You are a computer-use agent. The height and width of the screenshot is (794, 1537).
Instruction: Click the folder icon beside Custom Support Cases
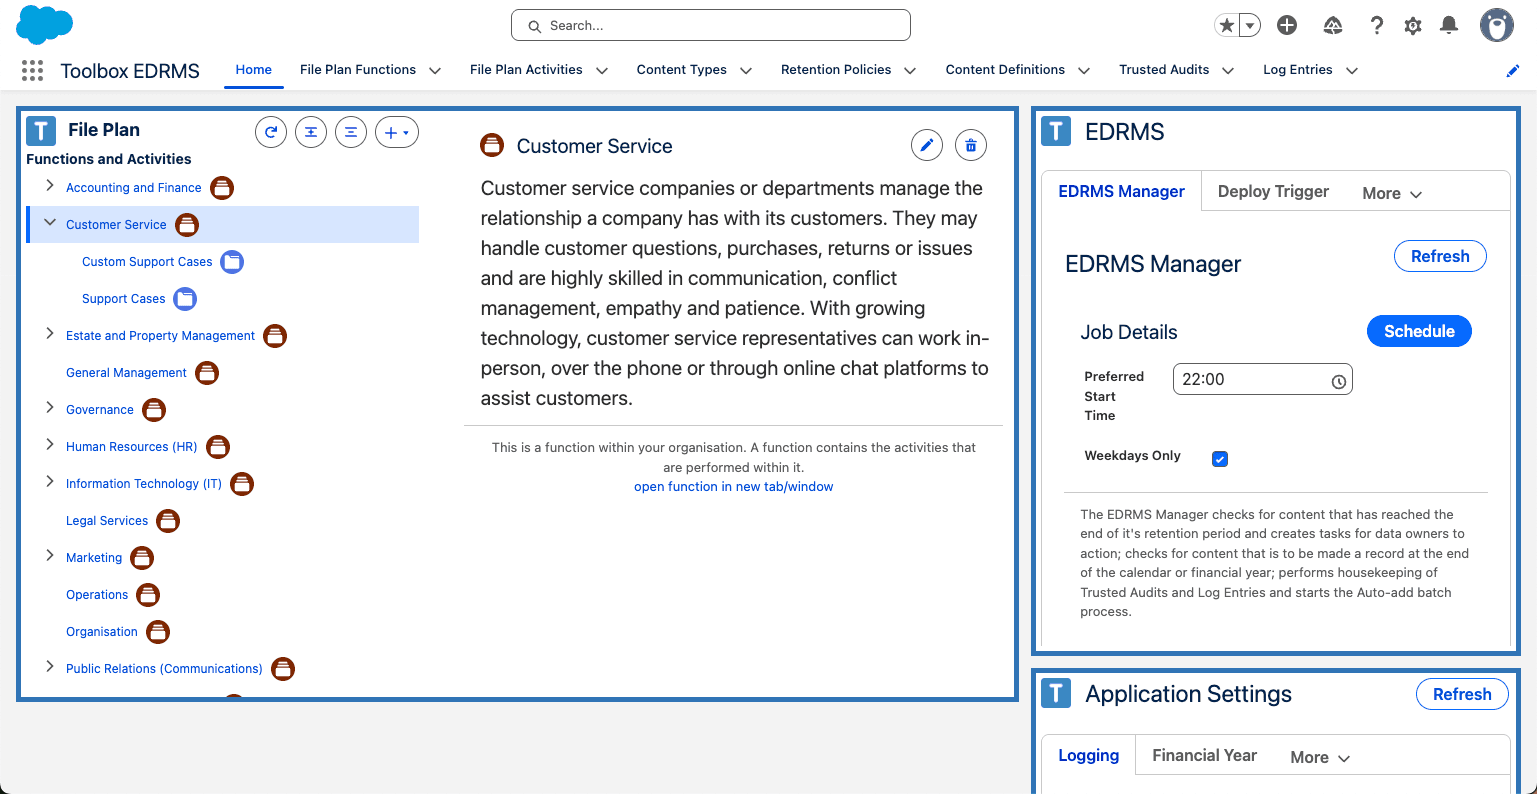[x=232, y=262]
